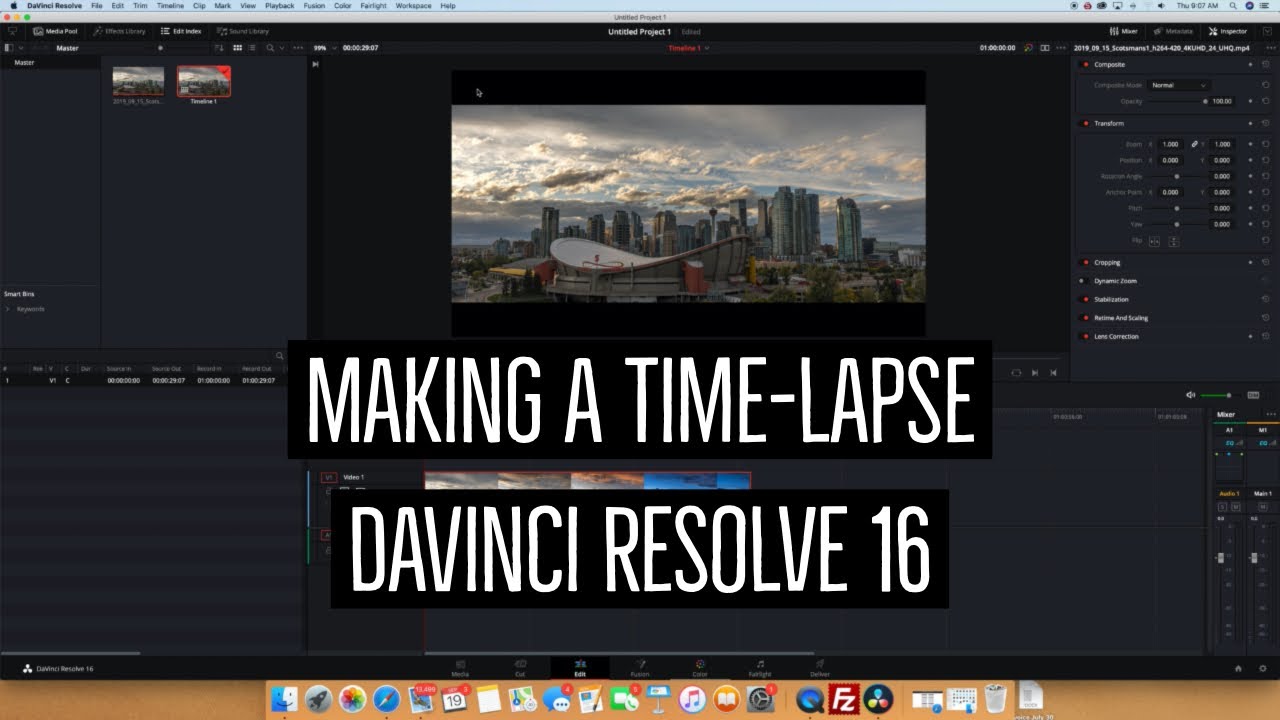The width and height of the screenshot is (1280, 720).
Task: Open the Workspace menu
Action: (x=413, y=6)
